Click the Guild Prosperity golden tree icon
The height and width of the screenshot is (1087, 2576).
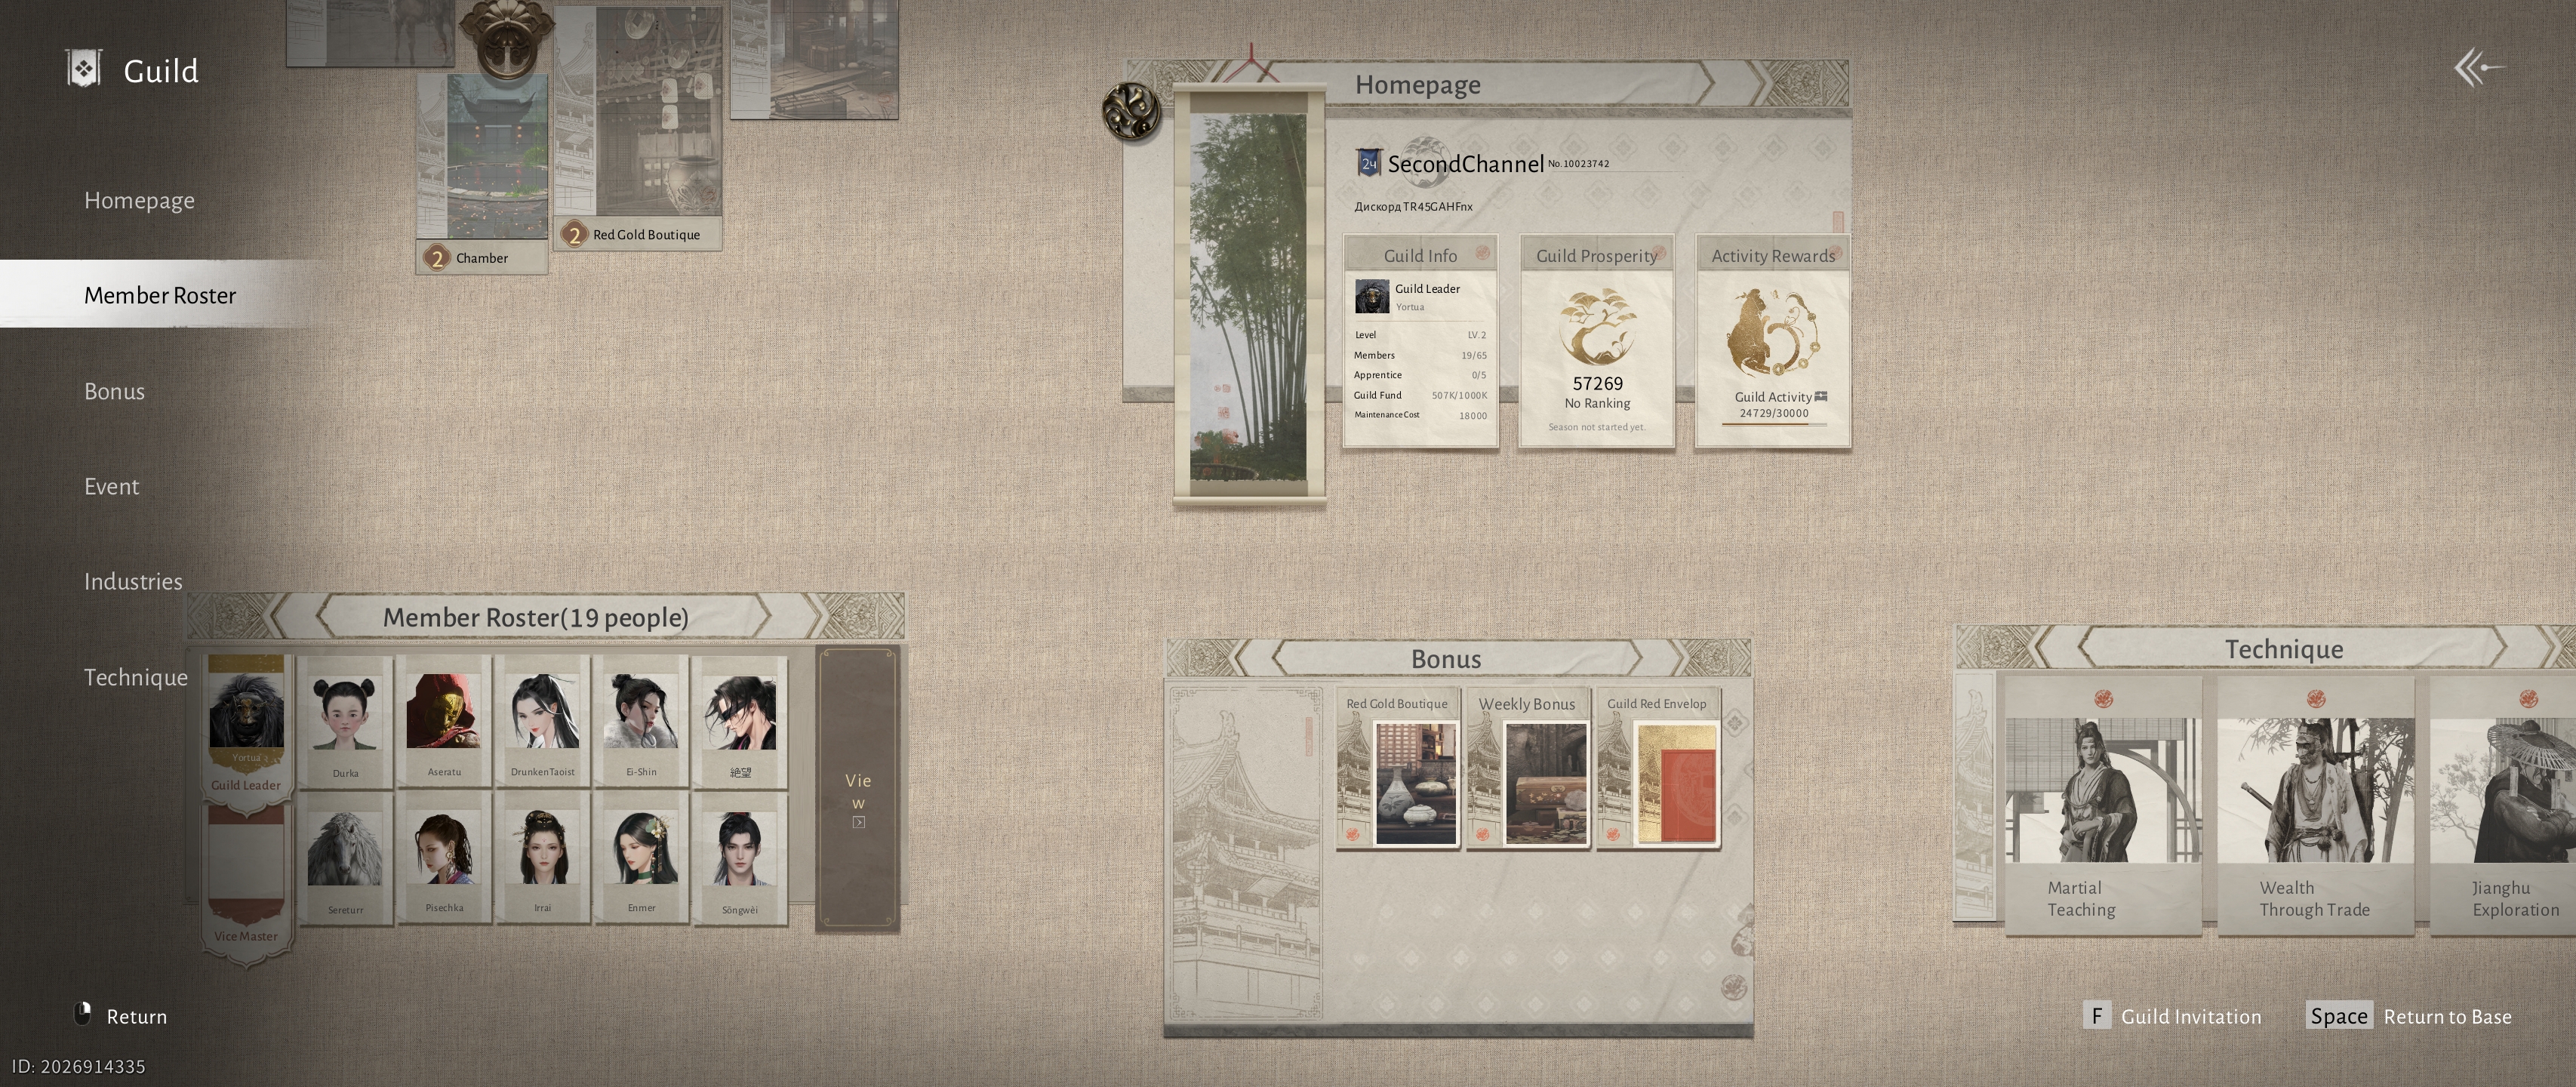coord(1597,328)
